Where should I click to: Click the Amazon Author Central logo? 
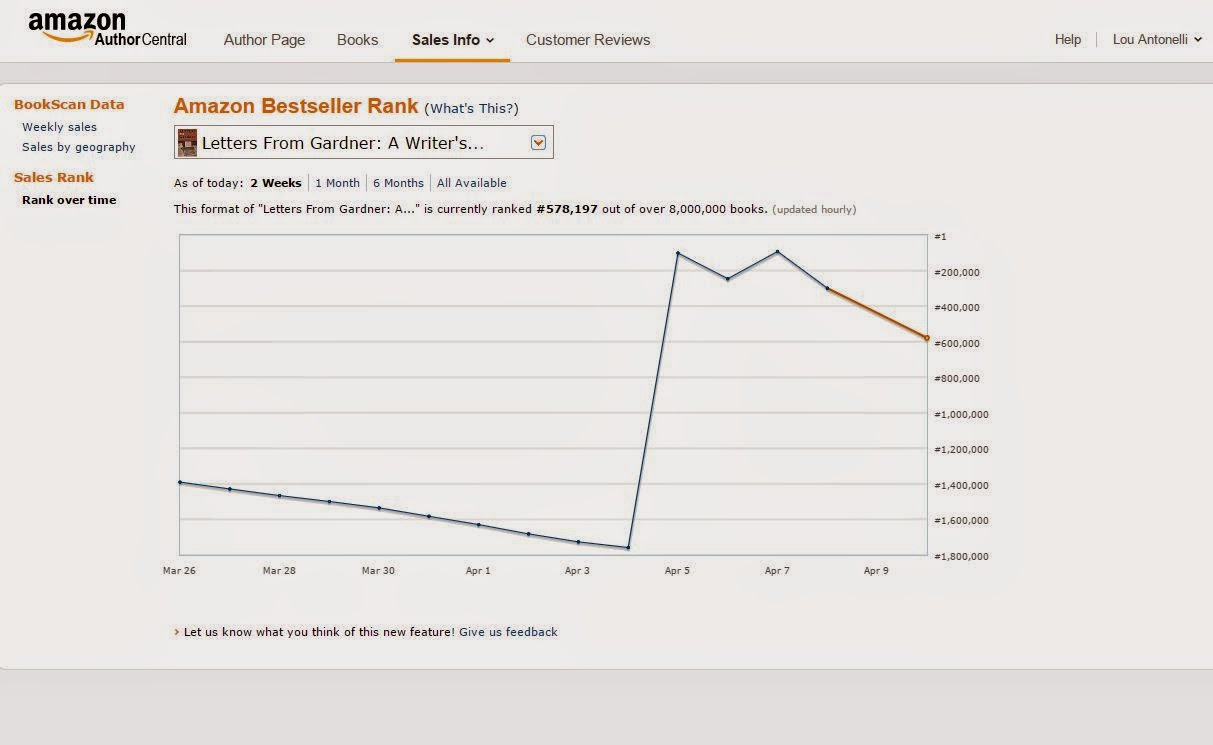point(107,30)
